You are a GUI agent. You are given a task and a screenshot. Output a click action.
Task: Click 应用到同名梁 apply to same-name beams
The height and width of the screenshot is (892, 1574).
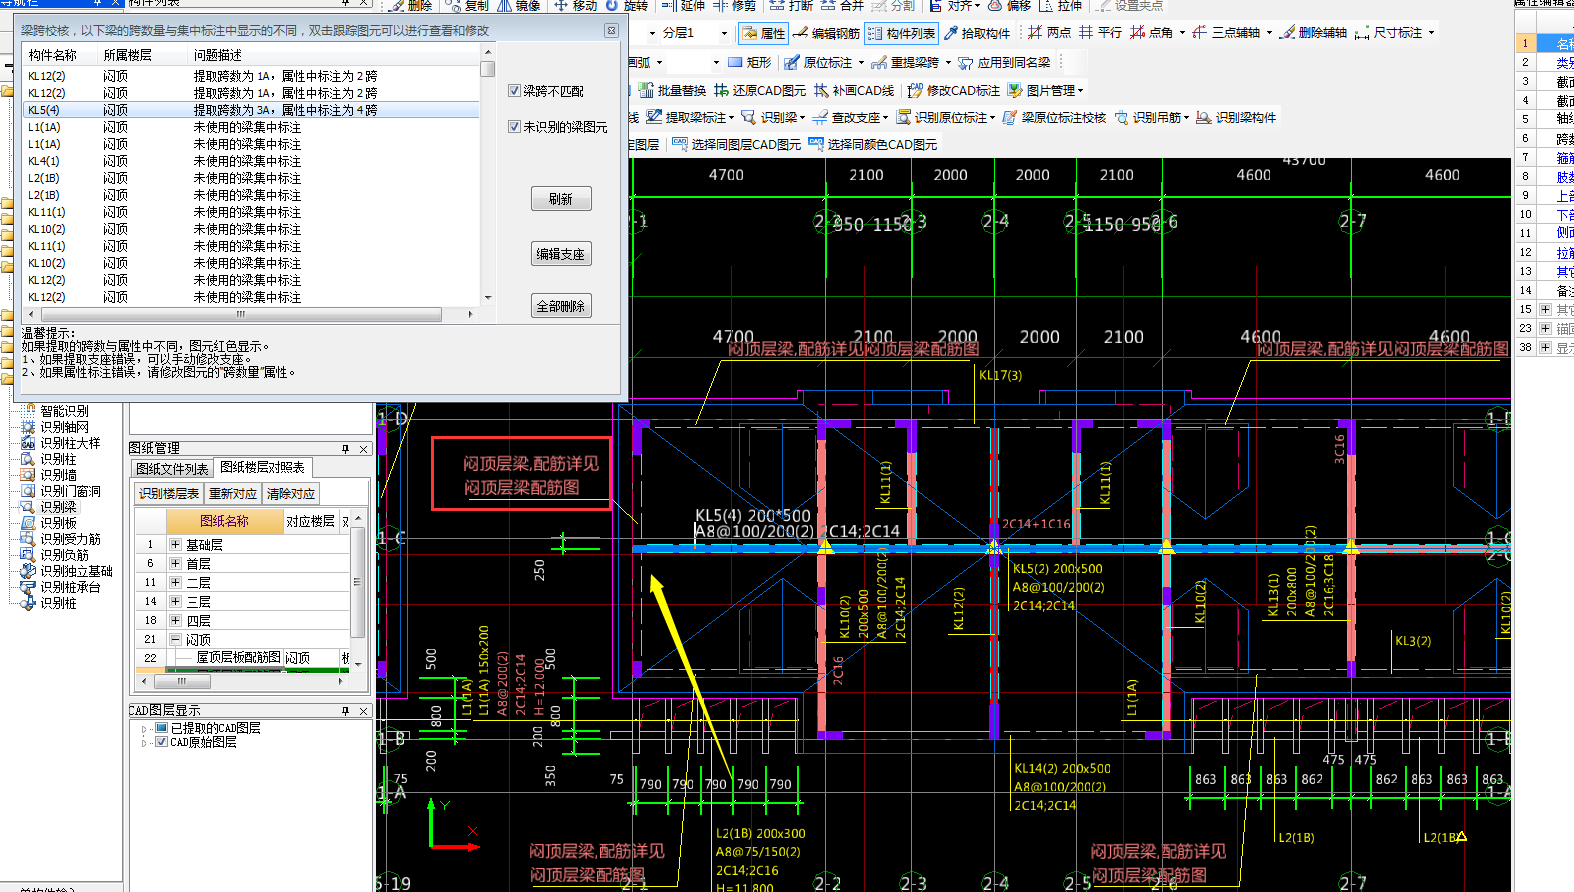tap(1004, 62)
